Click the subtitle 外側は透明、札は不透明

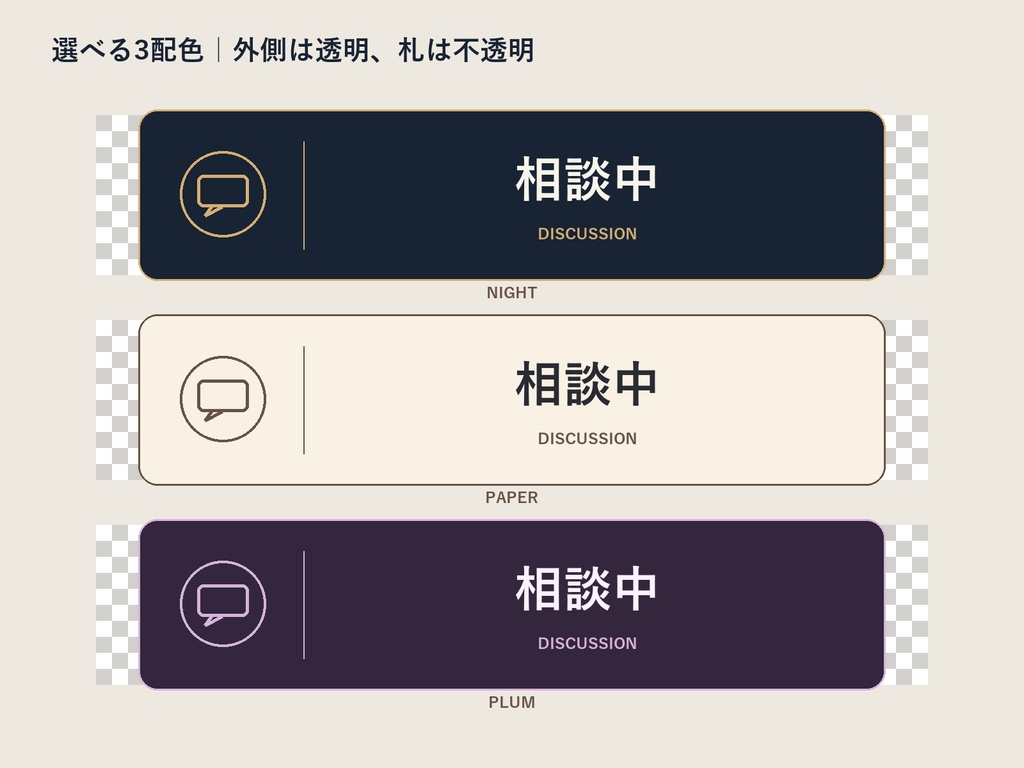(384, 50)
